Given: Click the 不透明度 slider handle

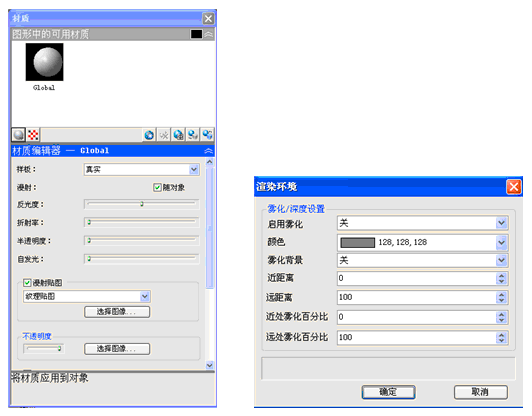Looking at the screenshot, I should [x=59, y=348].
